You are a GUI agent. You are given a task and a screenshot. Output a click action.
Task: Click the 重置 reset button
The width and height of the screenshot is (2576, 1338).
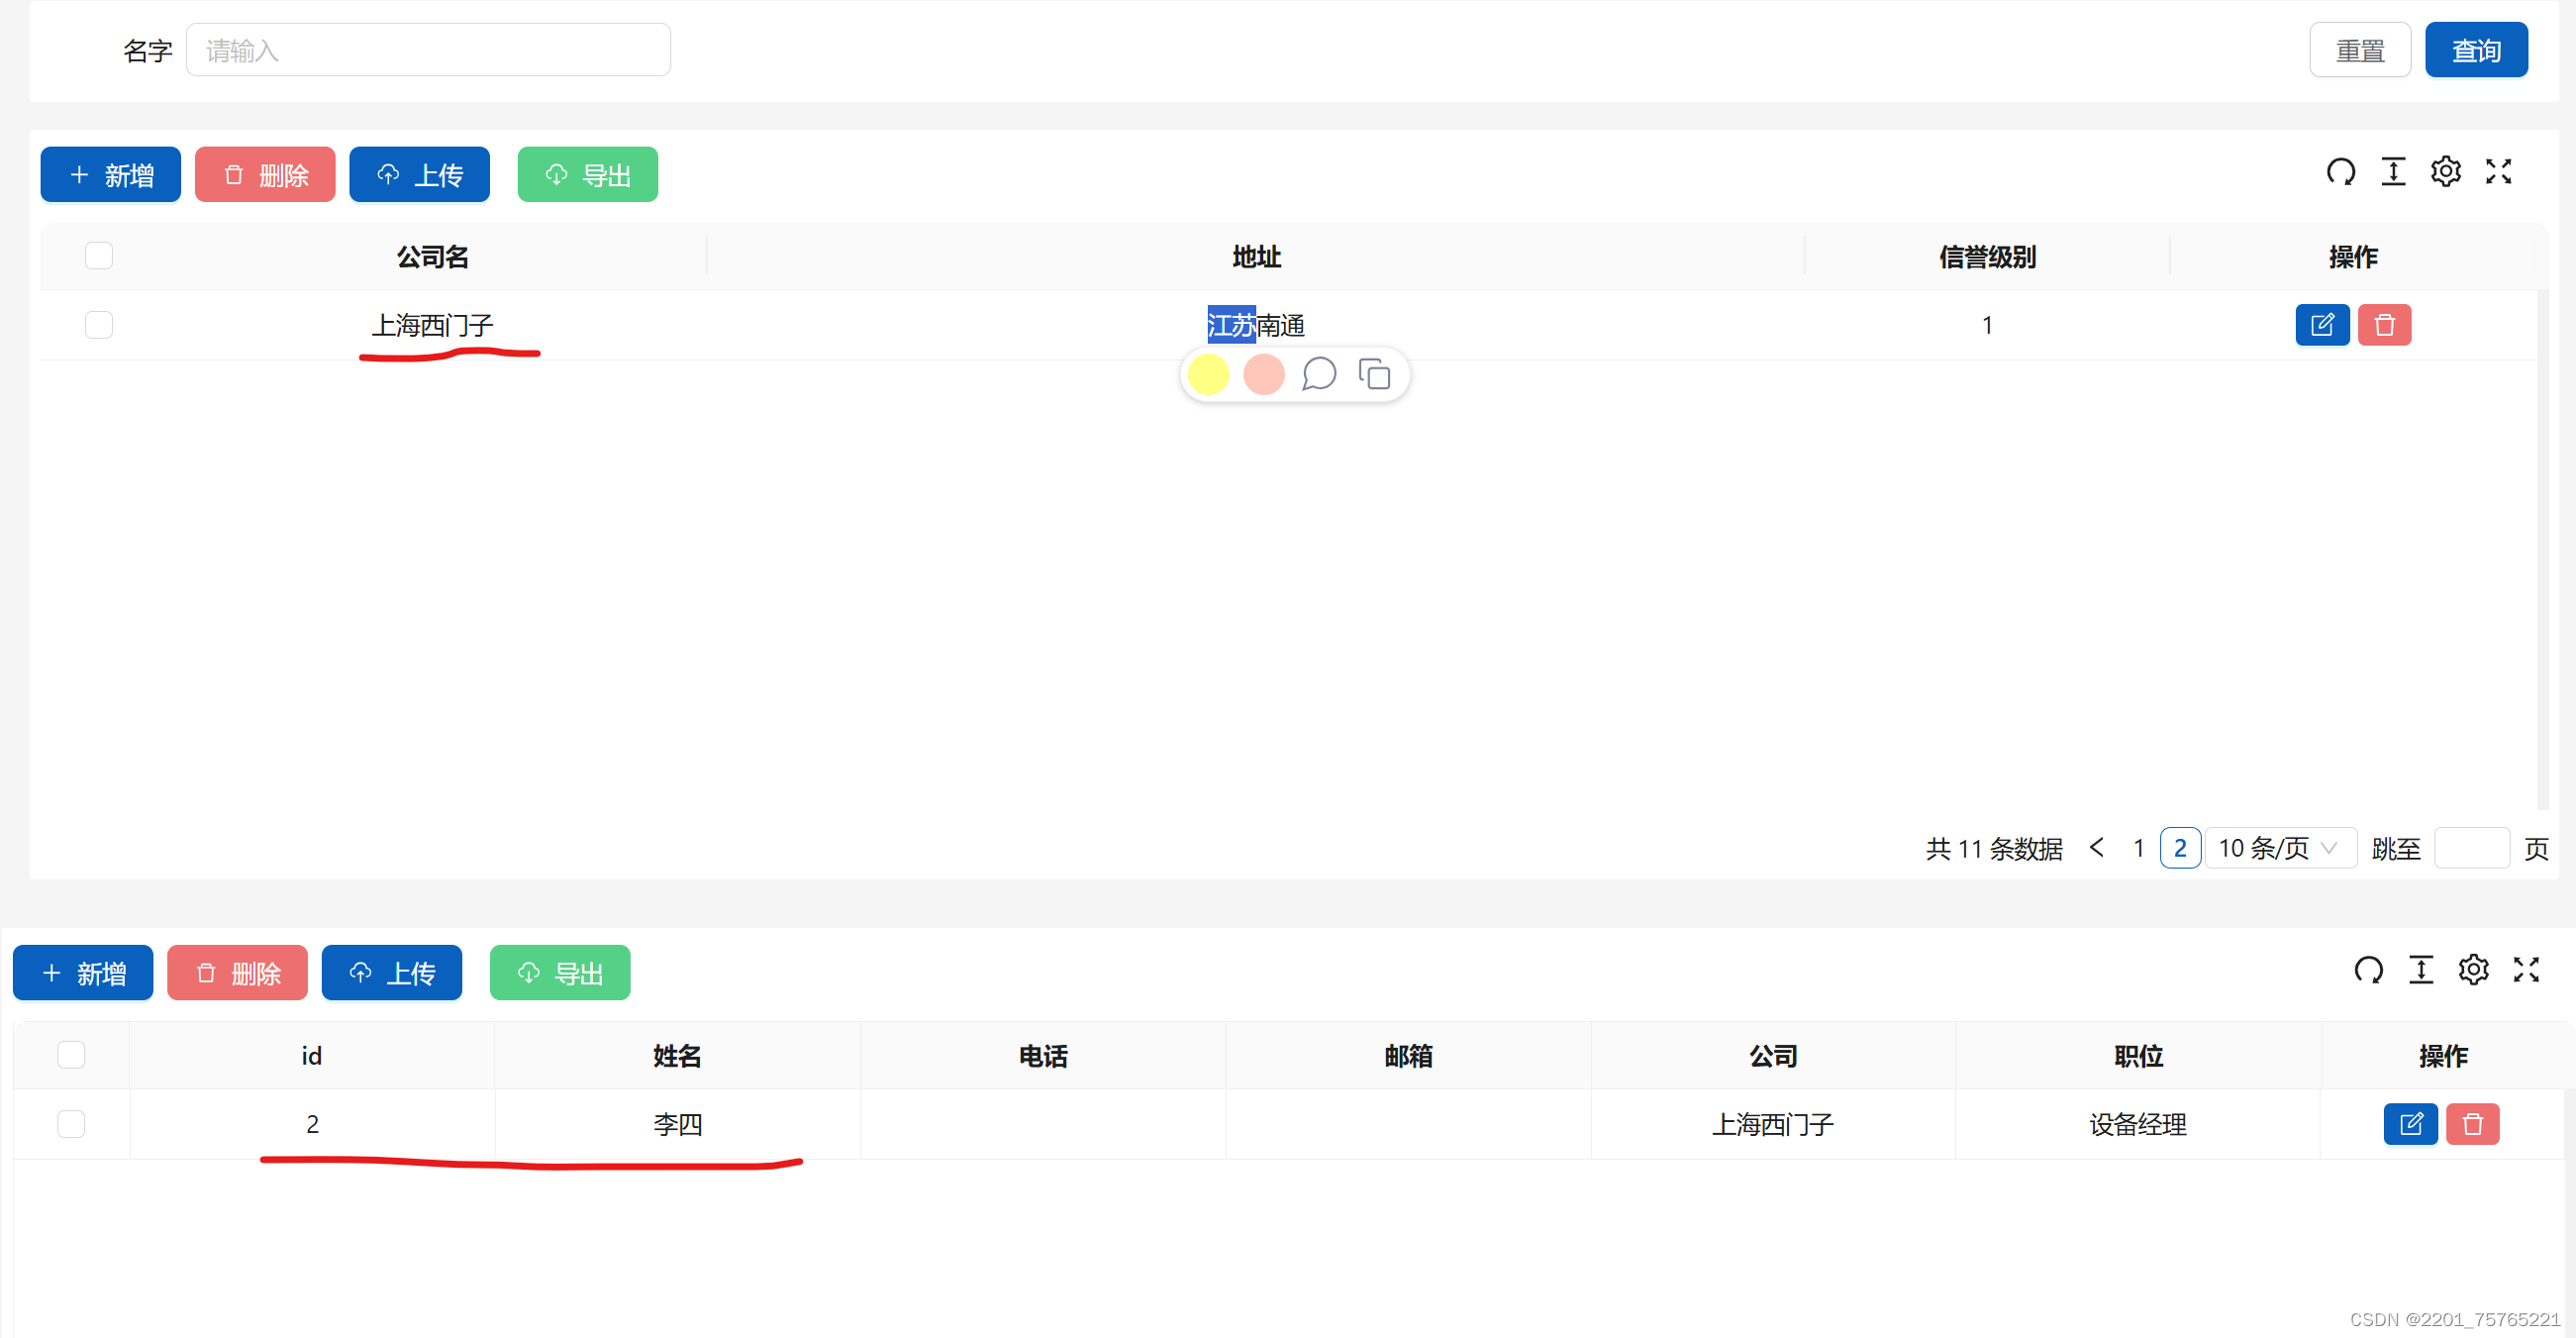click(2359, 50)
